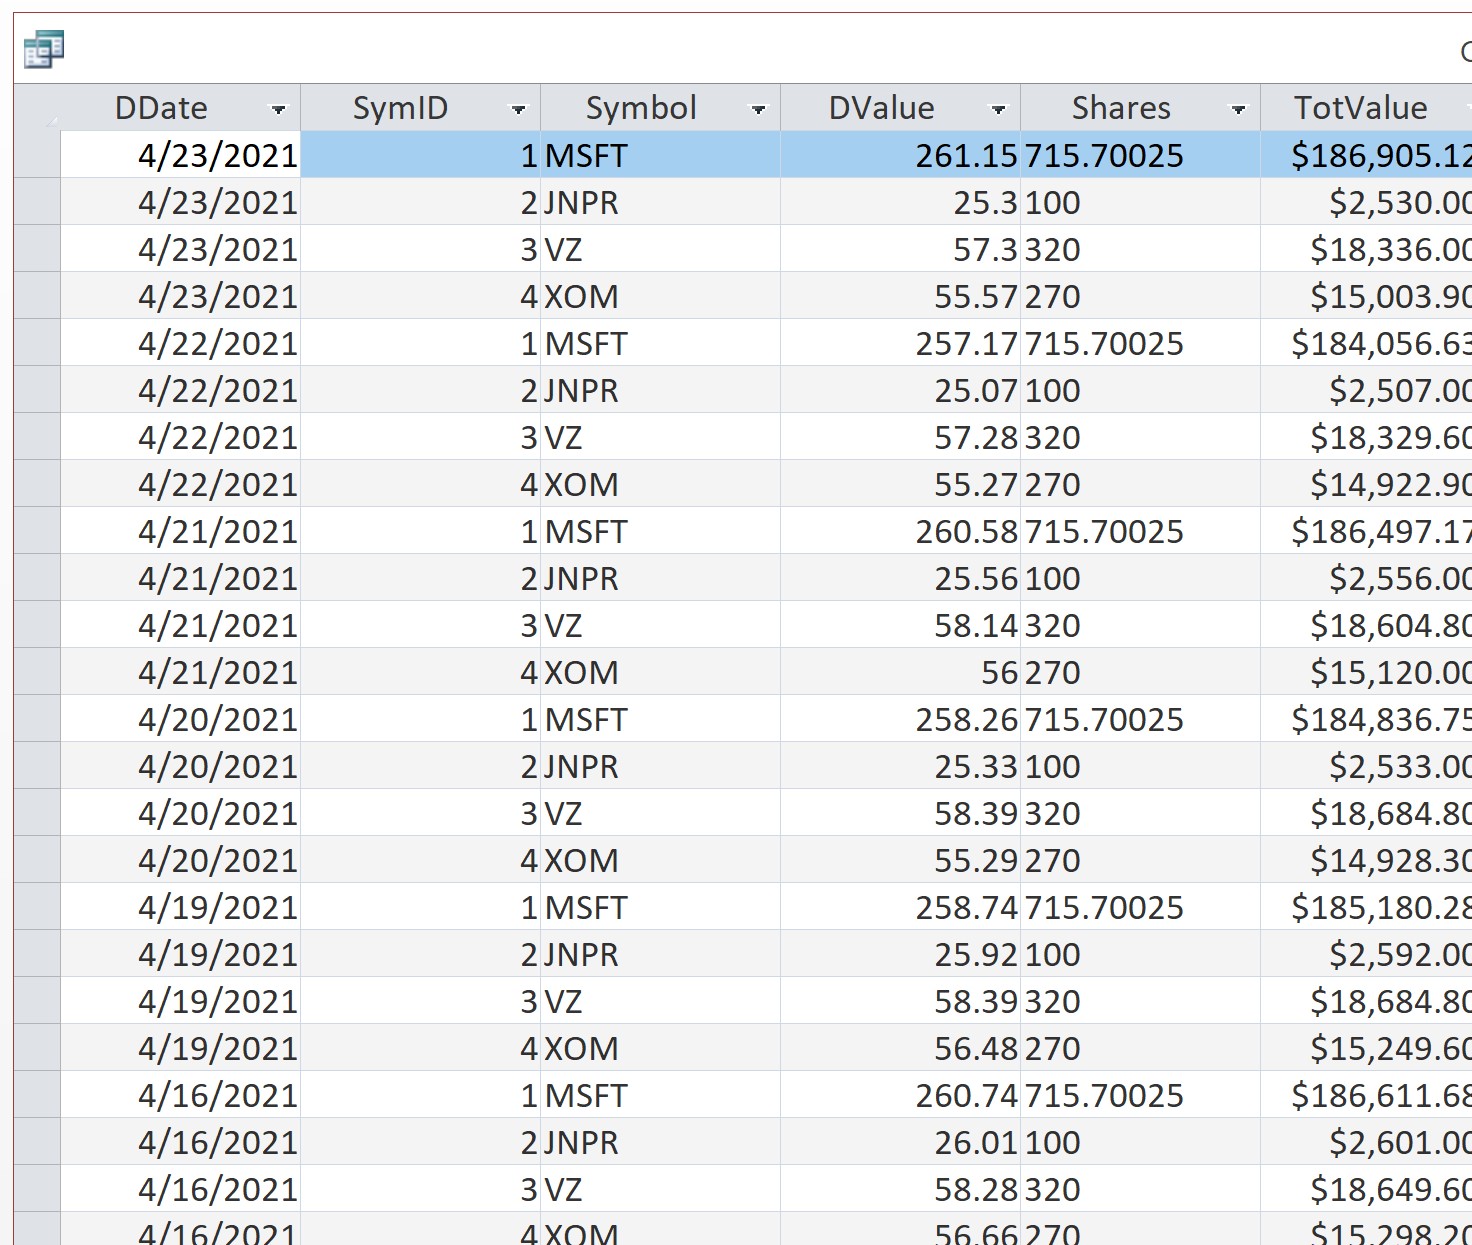Open the DDate column filter dropdown
The height and width of the screenshot is (1245, 1472).
pos(278,109)
